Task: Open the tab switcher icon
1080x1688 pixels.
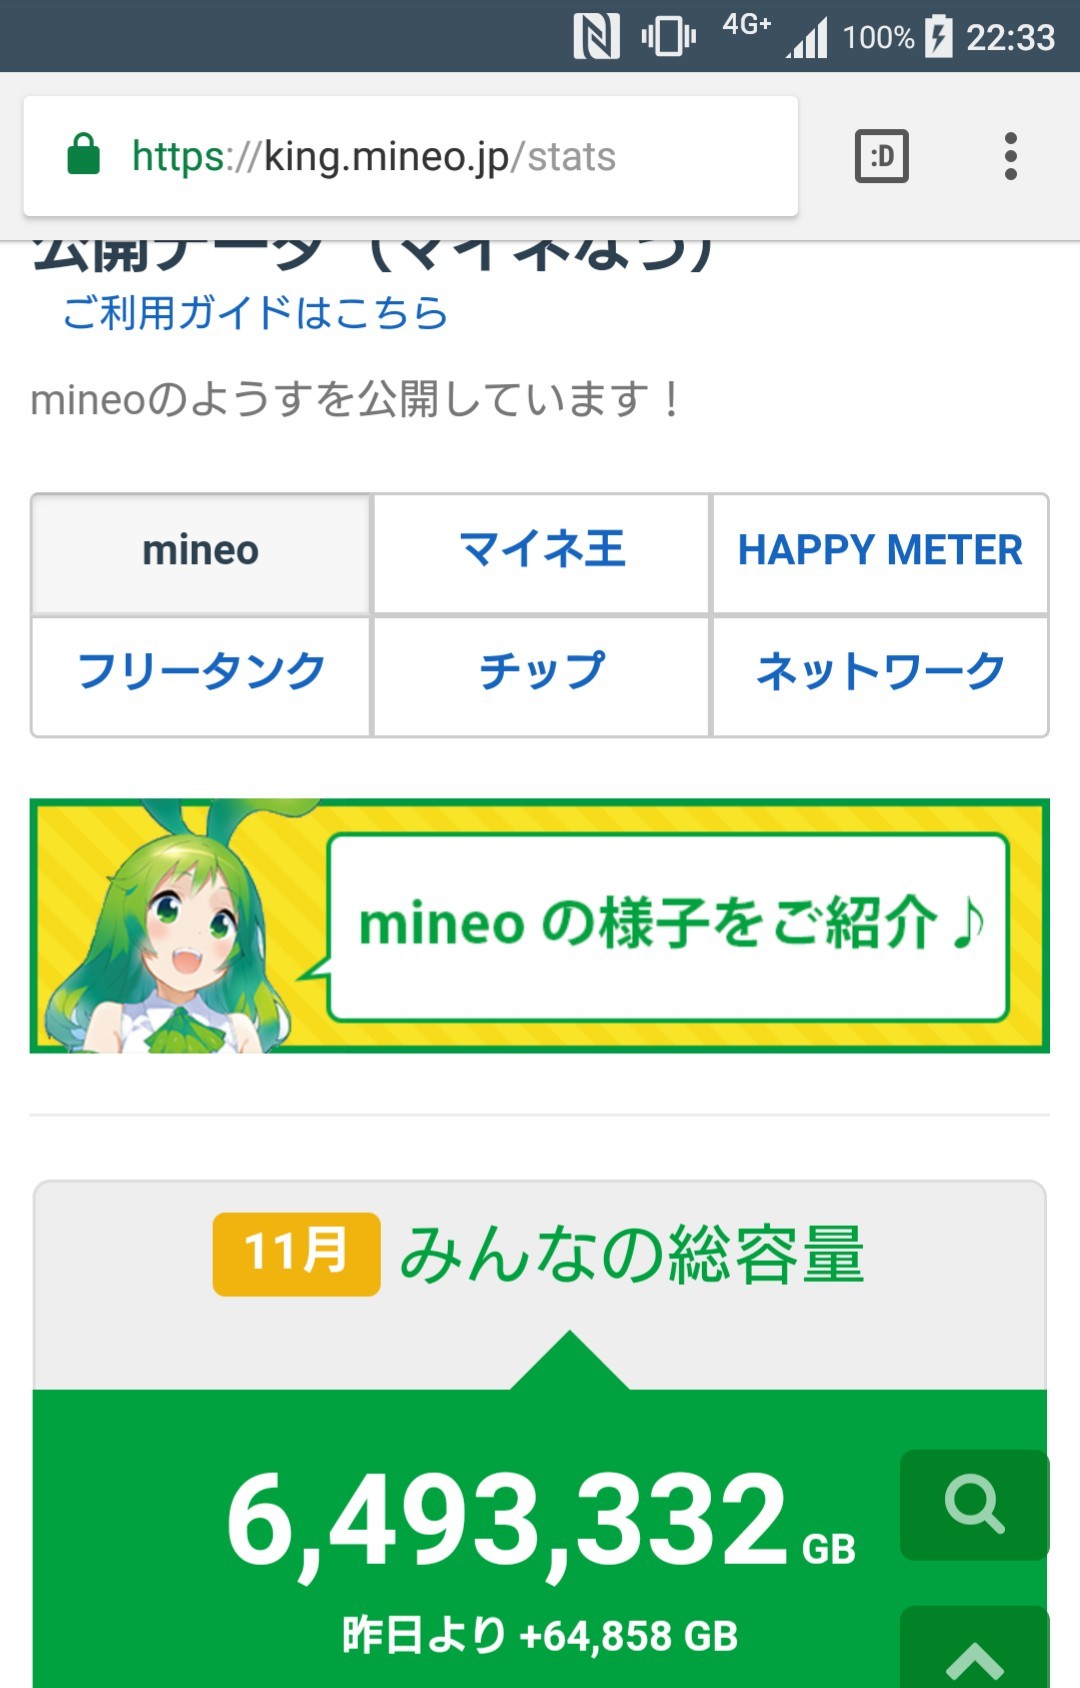Action: pos(881,156)
